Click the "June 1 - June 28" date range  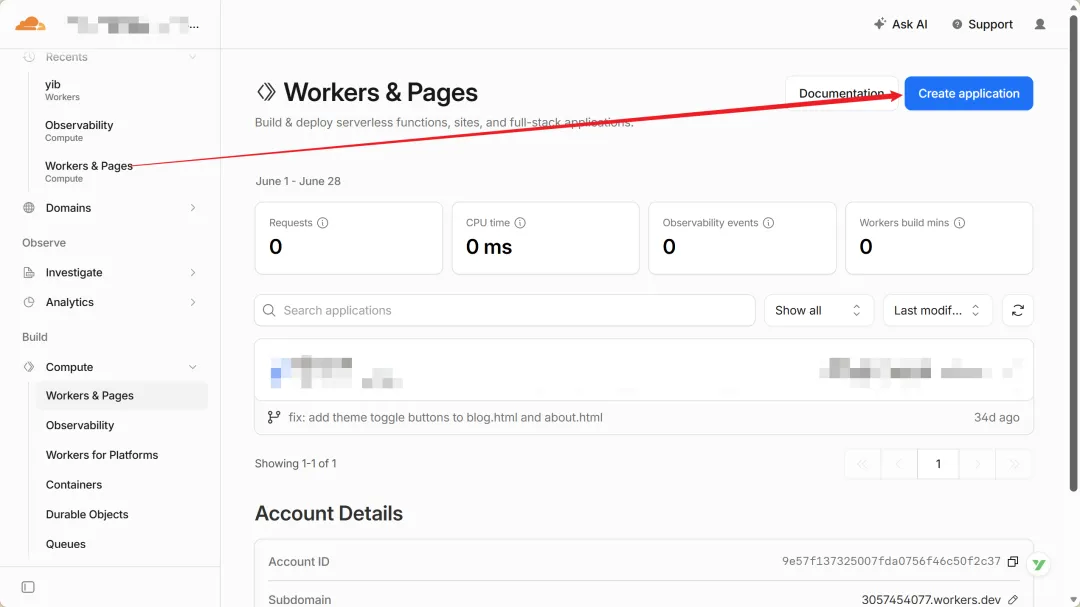[x=298, y=181]
